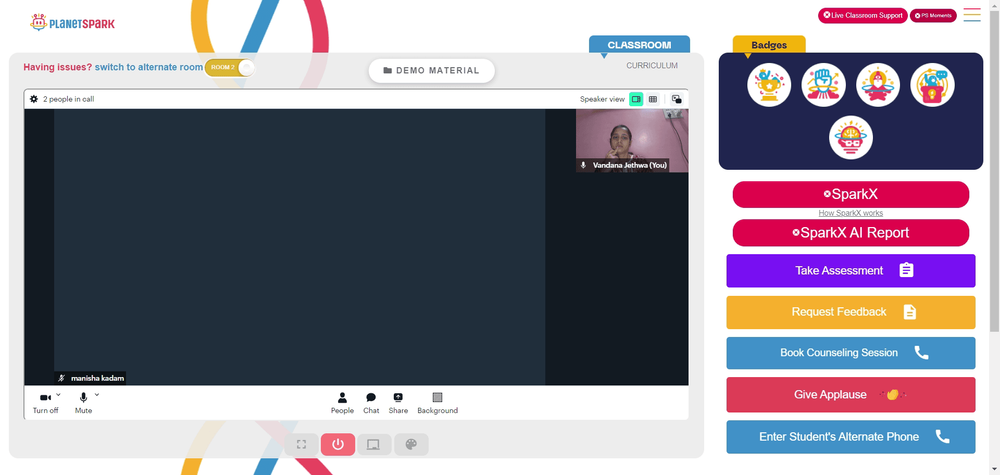Open Background effects
The width and height of the screenshot is (1000, 475).
438,403
